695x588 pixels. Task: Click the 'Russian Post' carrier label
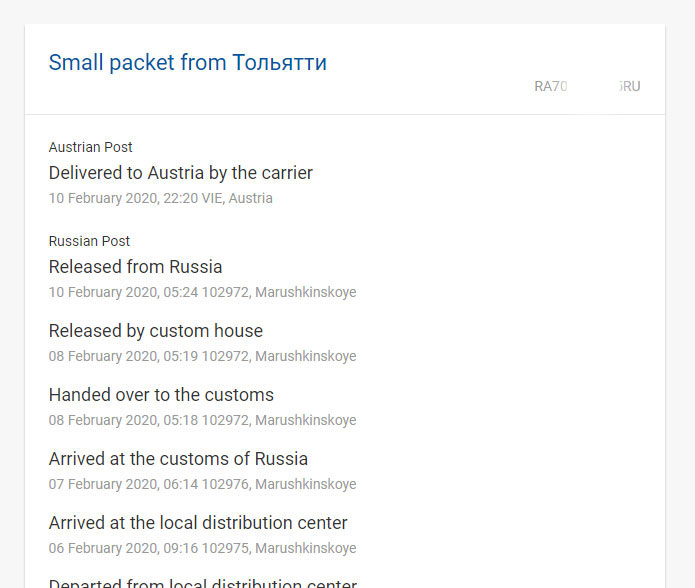pyautogui.click(x=89, y=241)
